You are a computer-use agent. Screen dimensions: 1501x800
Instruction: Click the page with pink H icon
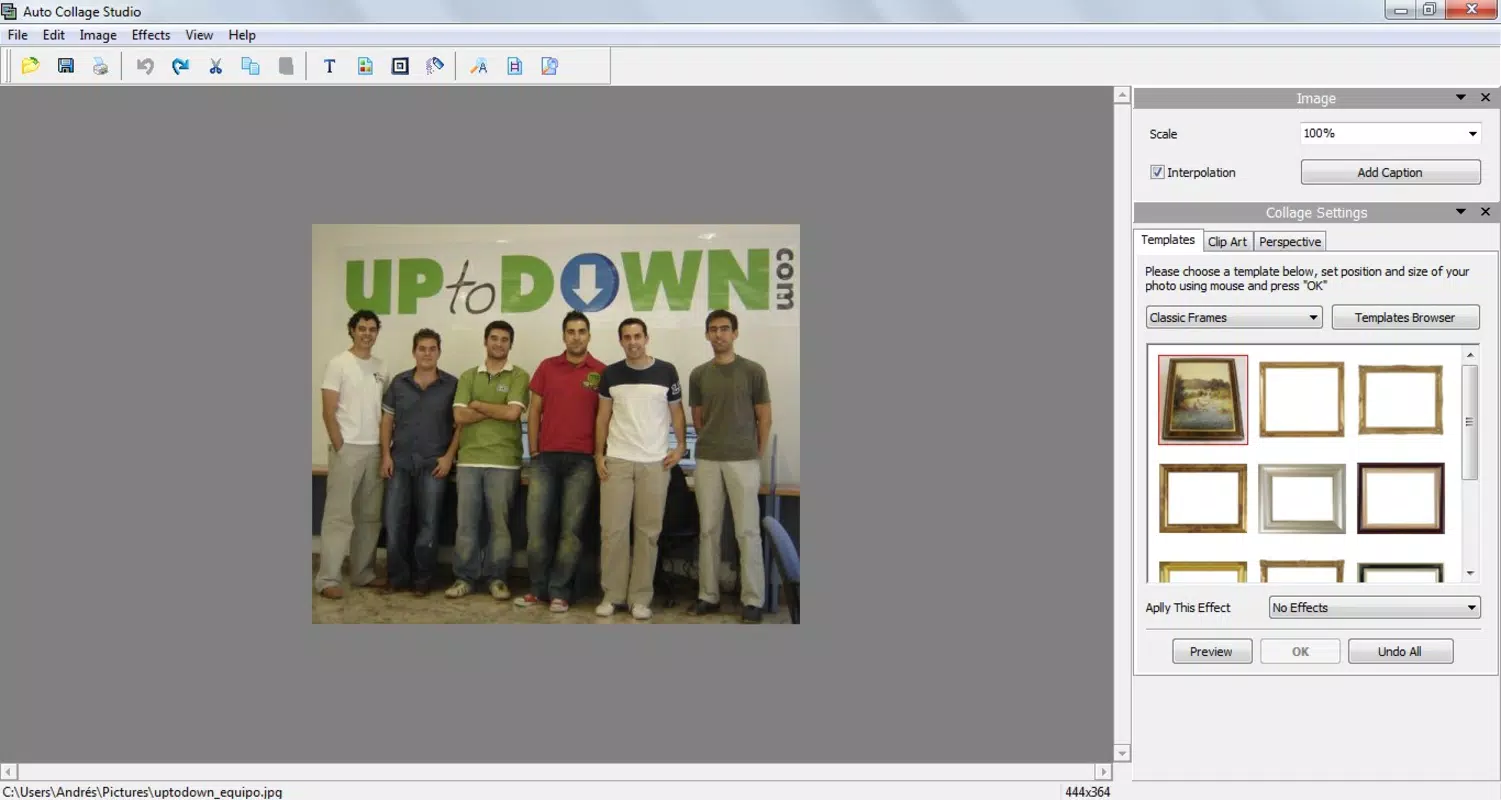coord(515,66)
